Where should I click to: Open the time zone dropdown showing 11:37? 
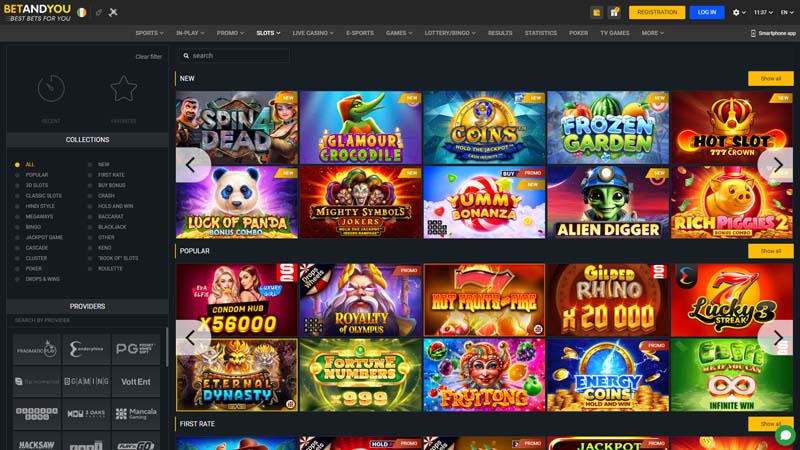tap(763, 12)
